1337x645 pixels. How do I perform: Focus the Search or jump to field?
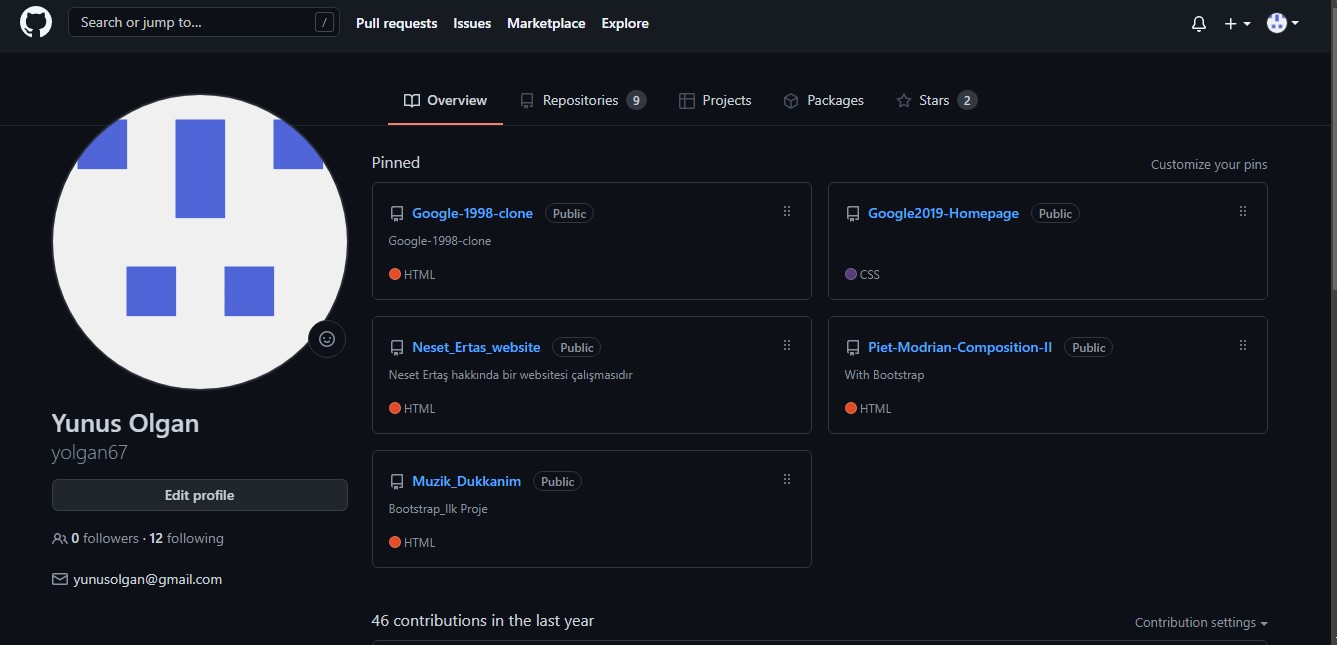point(203,22)
